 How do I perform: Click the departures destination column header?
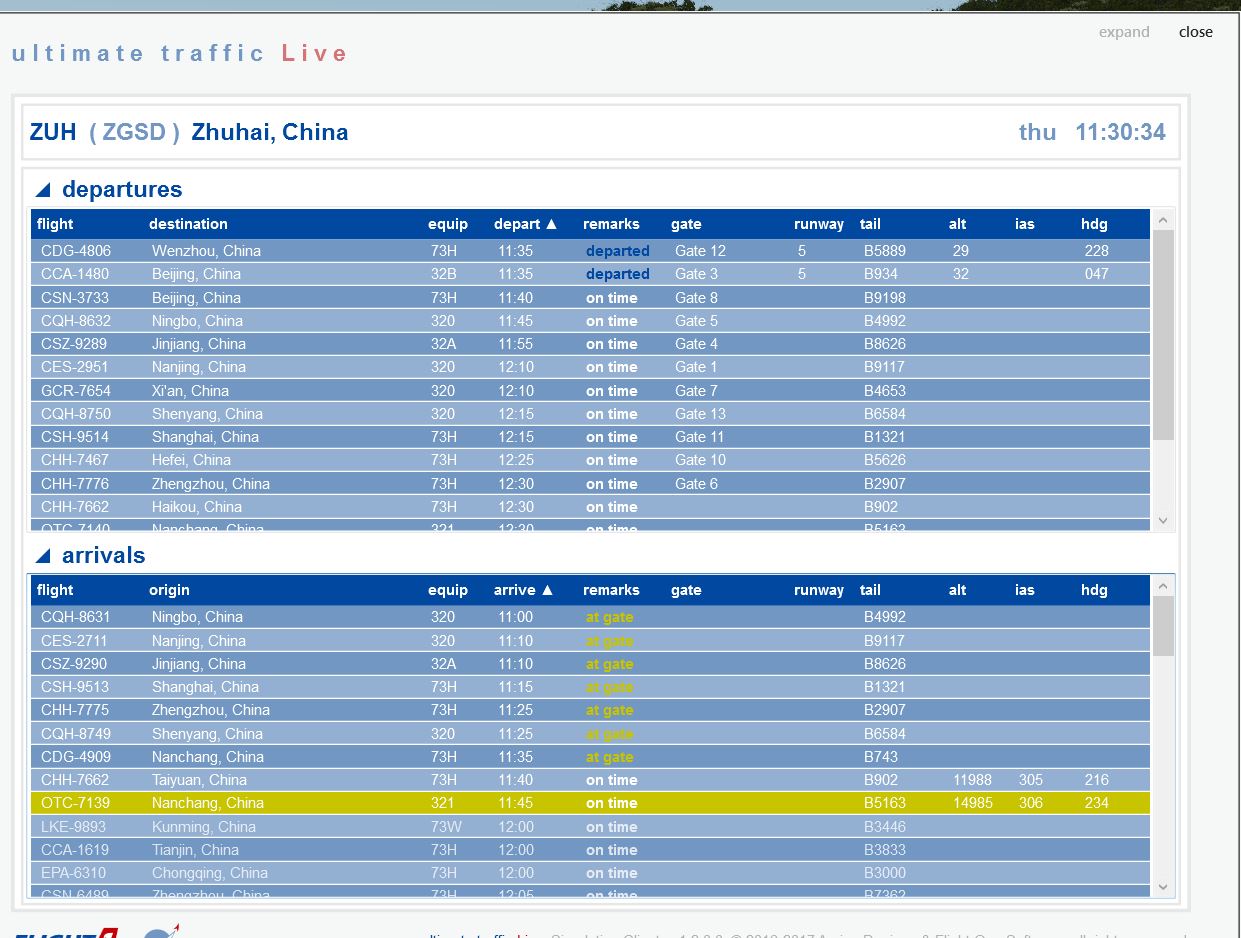[188, 224]
